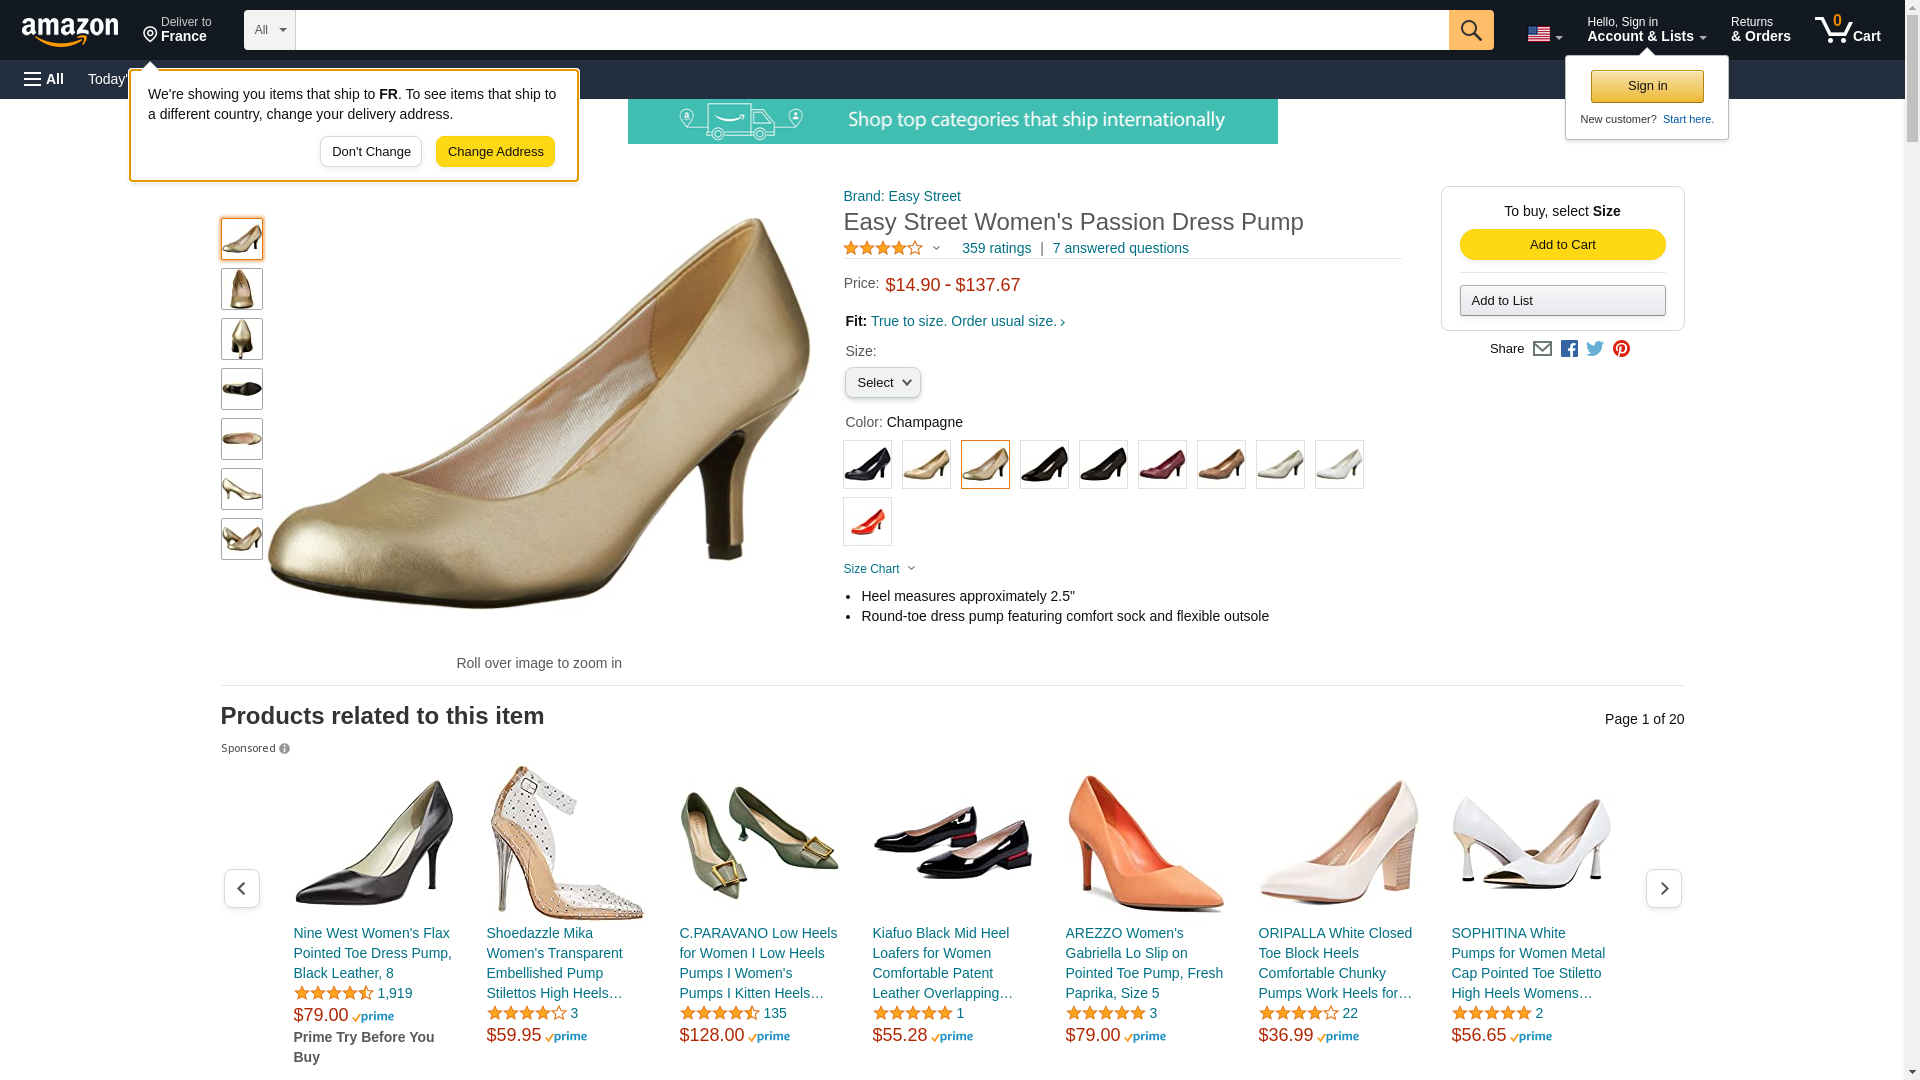Screen dimensions: 1920x1080
Task: Open the Size Select dropdown
Action: click(882, 383)
